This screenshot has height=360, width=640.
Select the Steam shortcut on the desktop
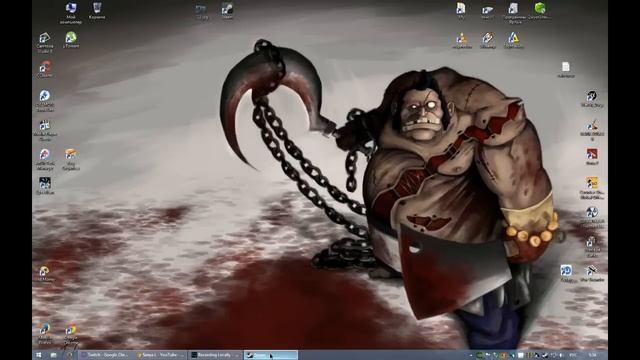click(227, 11)
